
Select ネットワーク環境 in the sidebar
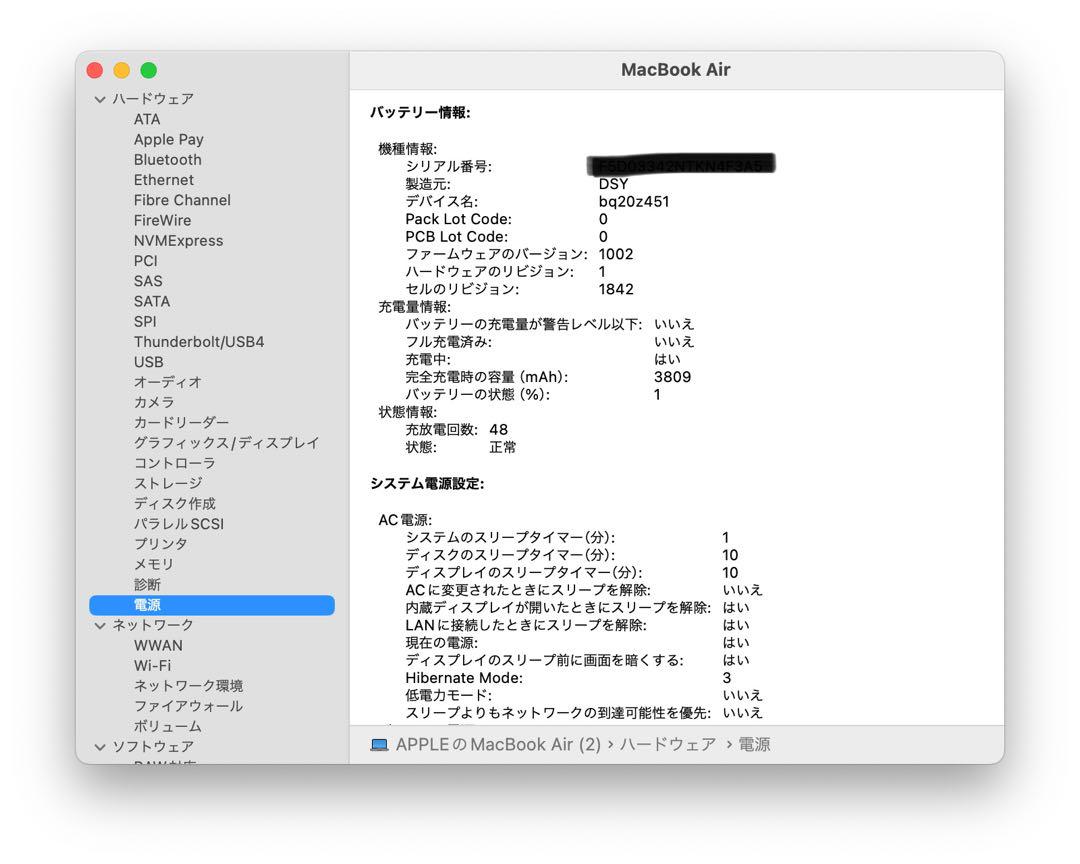[x=189, y=686]
